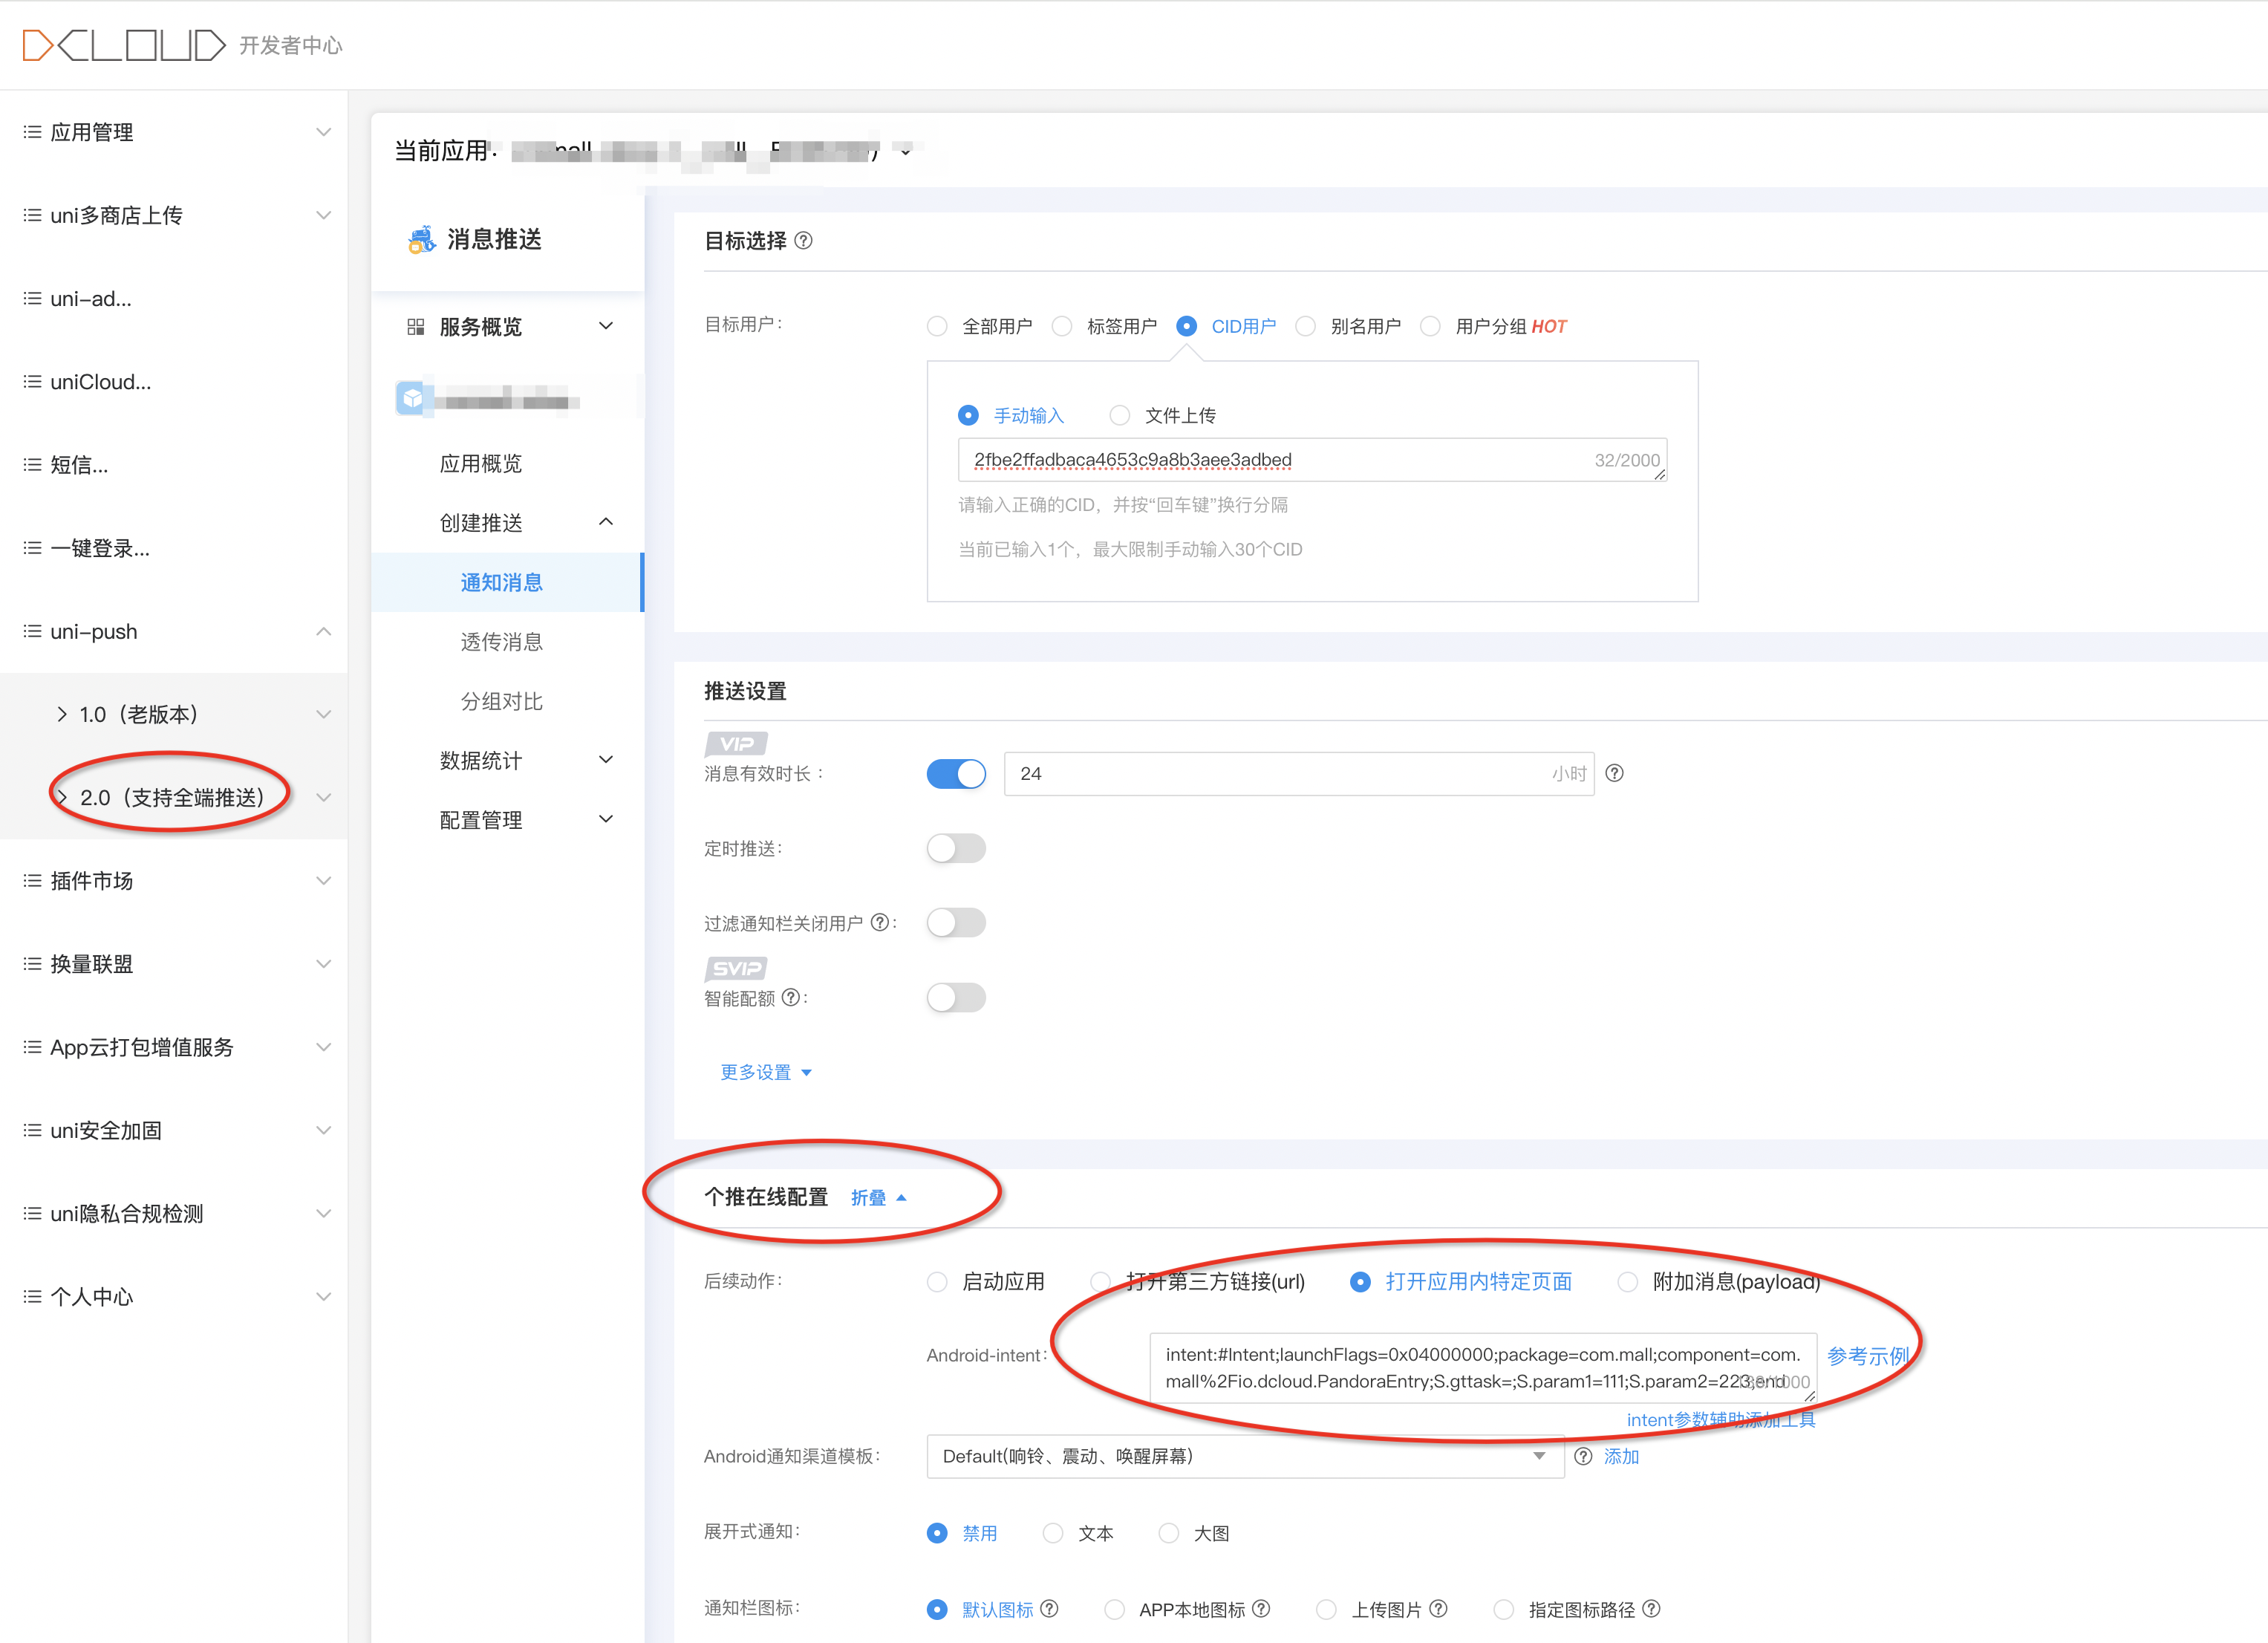
Task: Open 透传消息 in the sidebar menu
Action: coord(501,642)
